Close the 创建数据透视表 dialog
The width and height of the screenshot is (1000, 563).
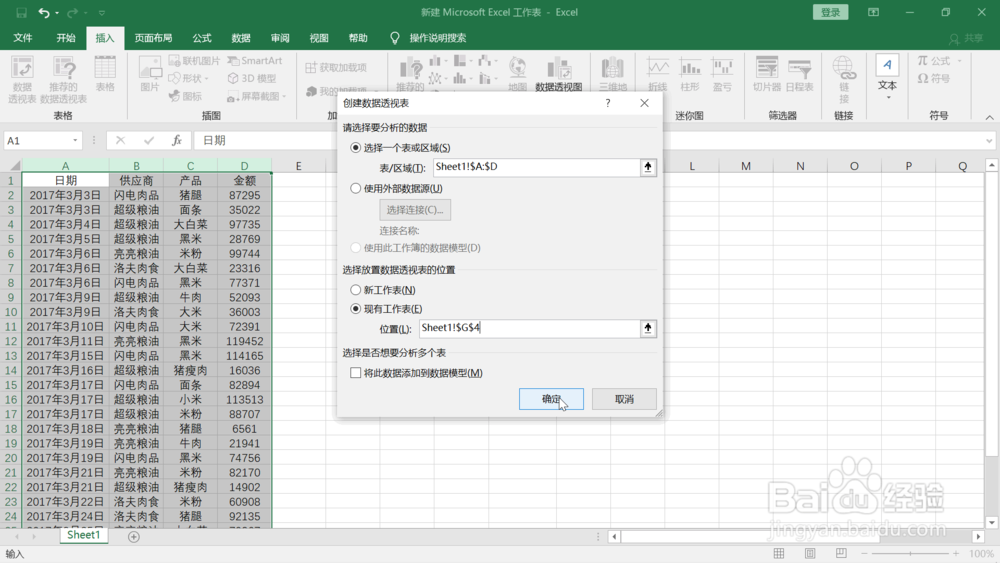pos(644,103)
